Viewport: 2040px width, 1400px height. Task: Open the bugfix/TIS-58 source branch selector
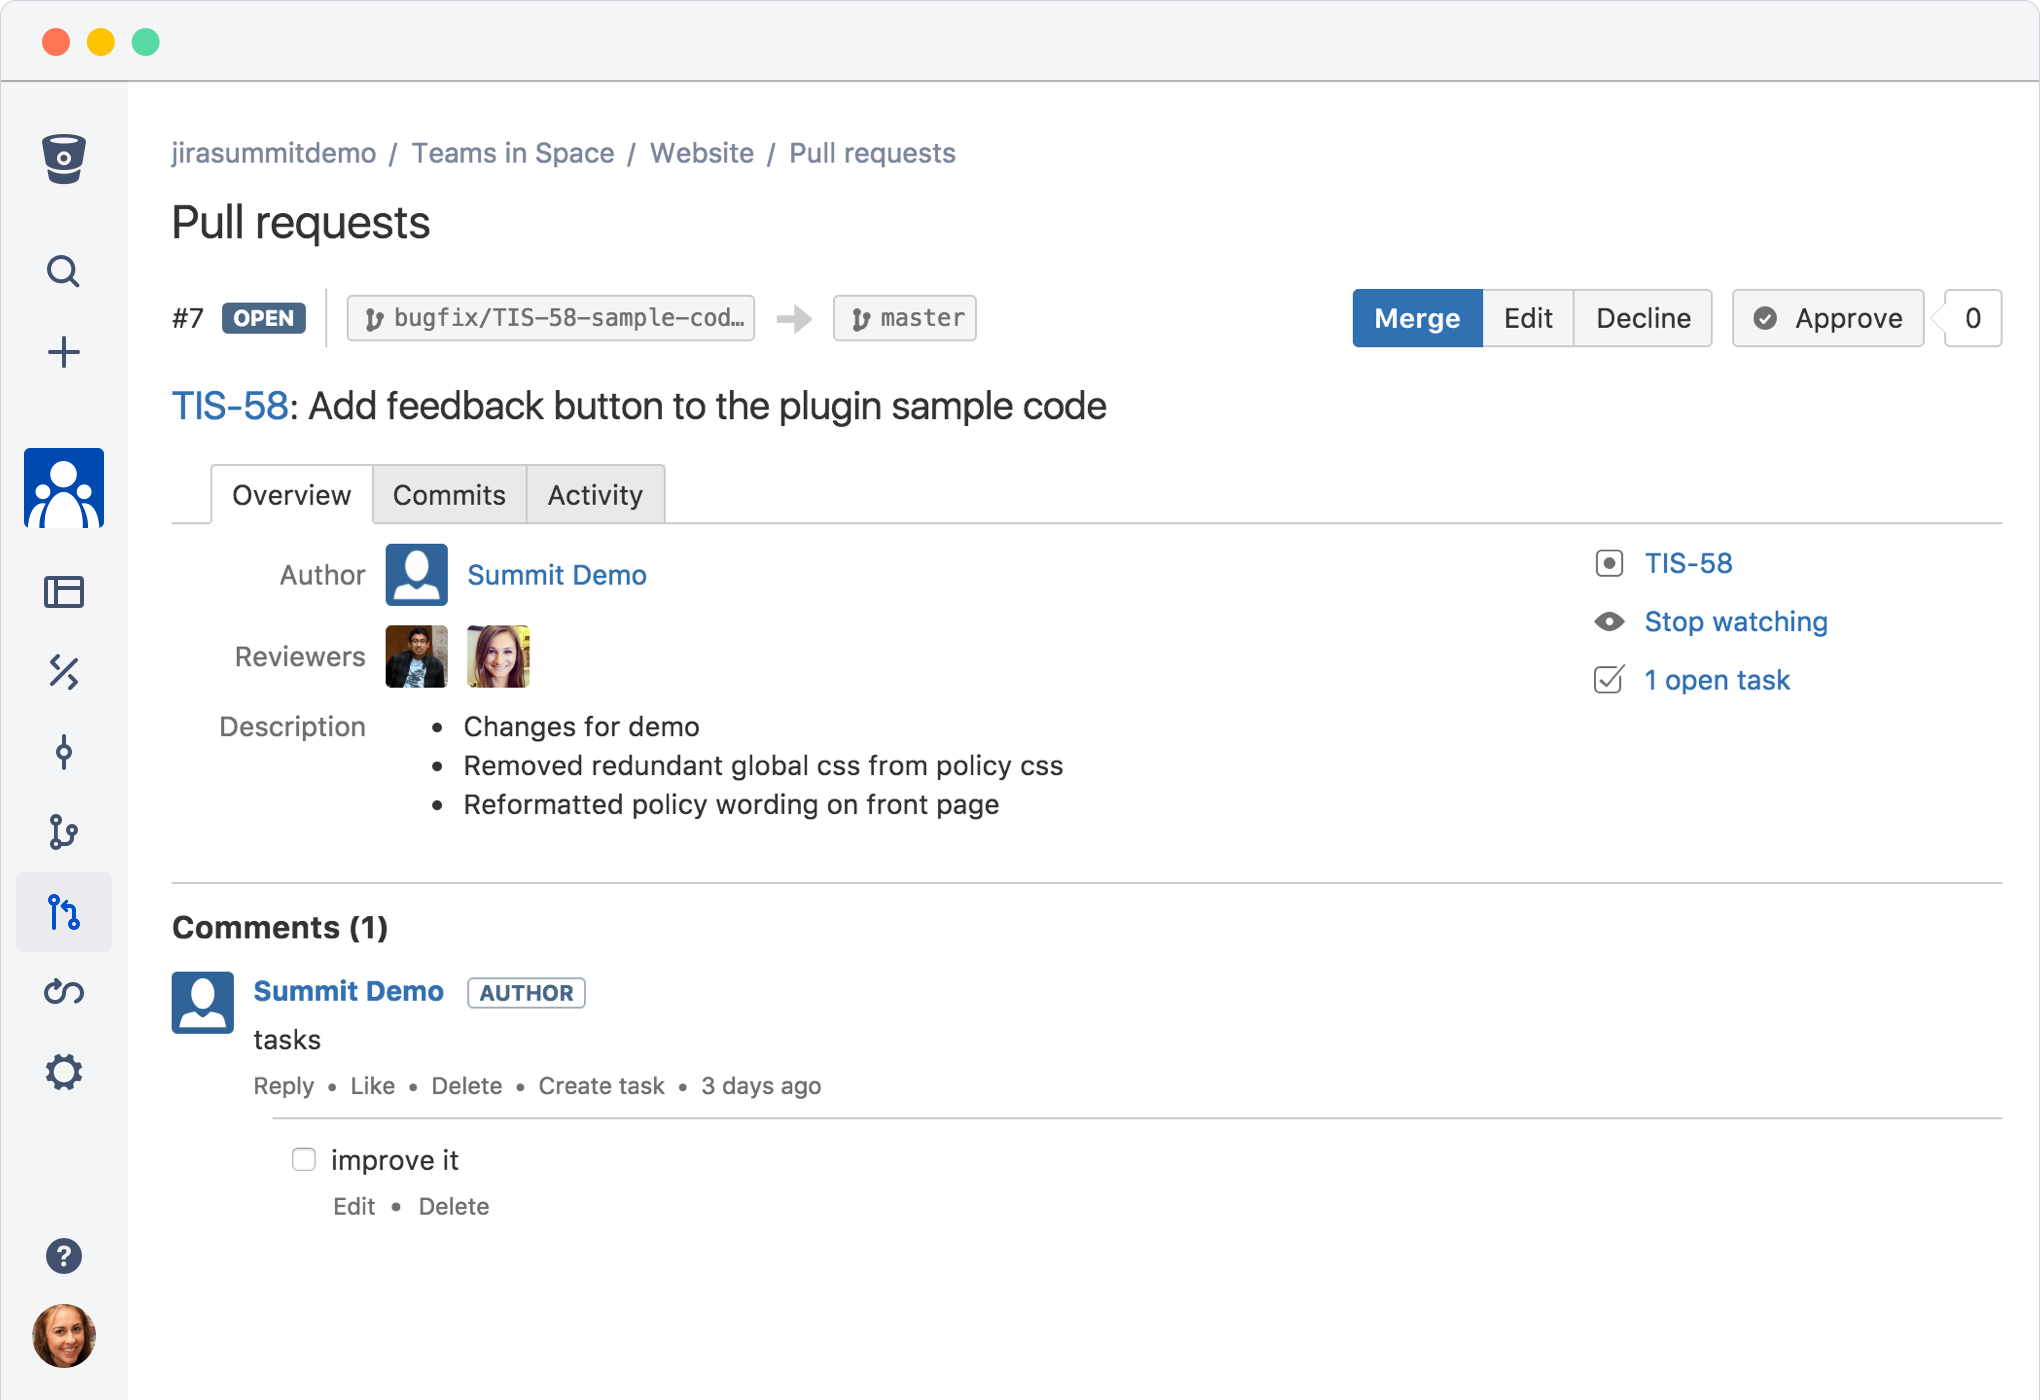550,318
